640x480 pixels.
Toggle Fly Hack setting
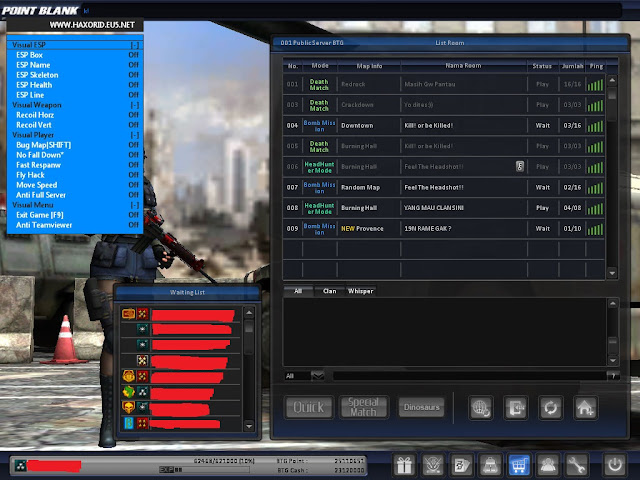pyautogui.click(x=75, y=175)
